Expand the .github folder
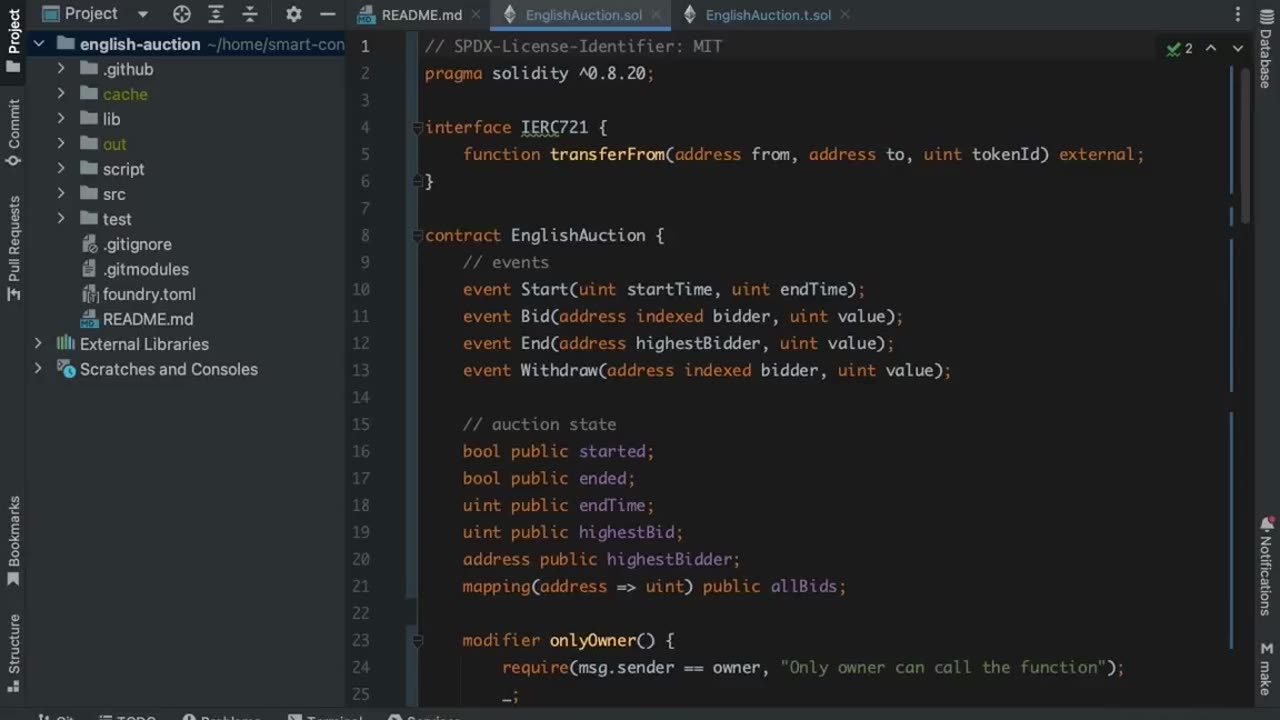Viewport: 1280px width, 720px height. point(61,69)
